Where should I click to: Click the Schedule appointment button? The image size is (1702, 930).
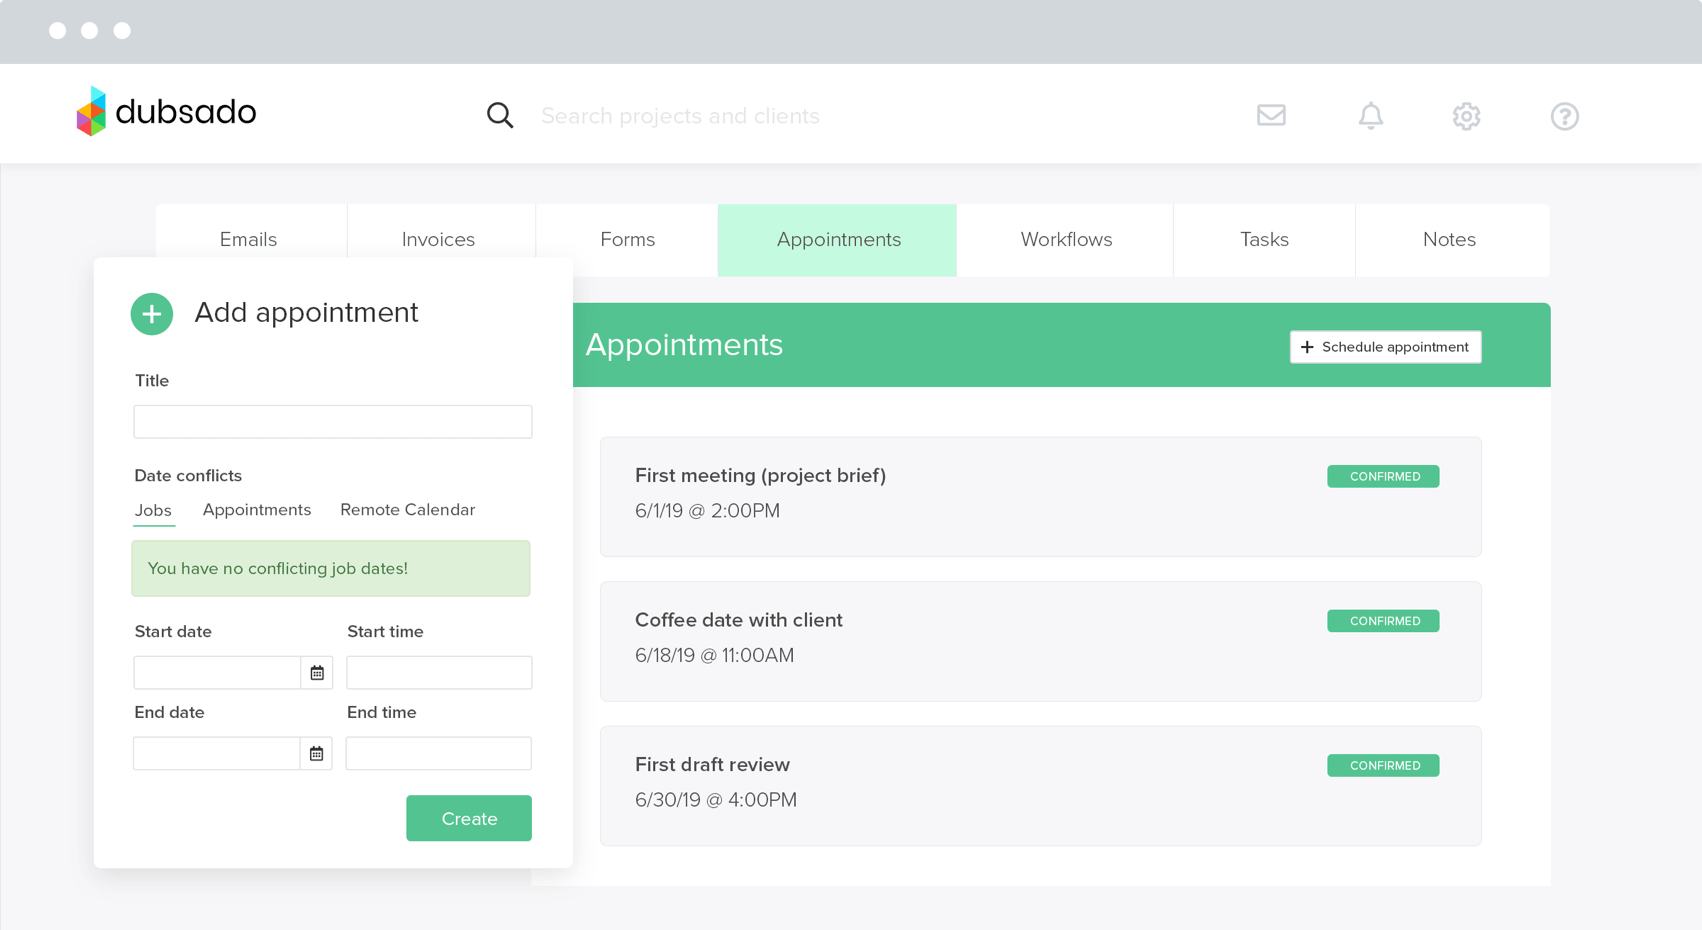pyautogui.click(x=1385, y=347)
